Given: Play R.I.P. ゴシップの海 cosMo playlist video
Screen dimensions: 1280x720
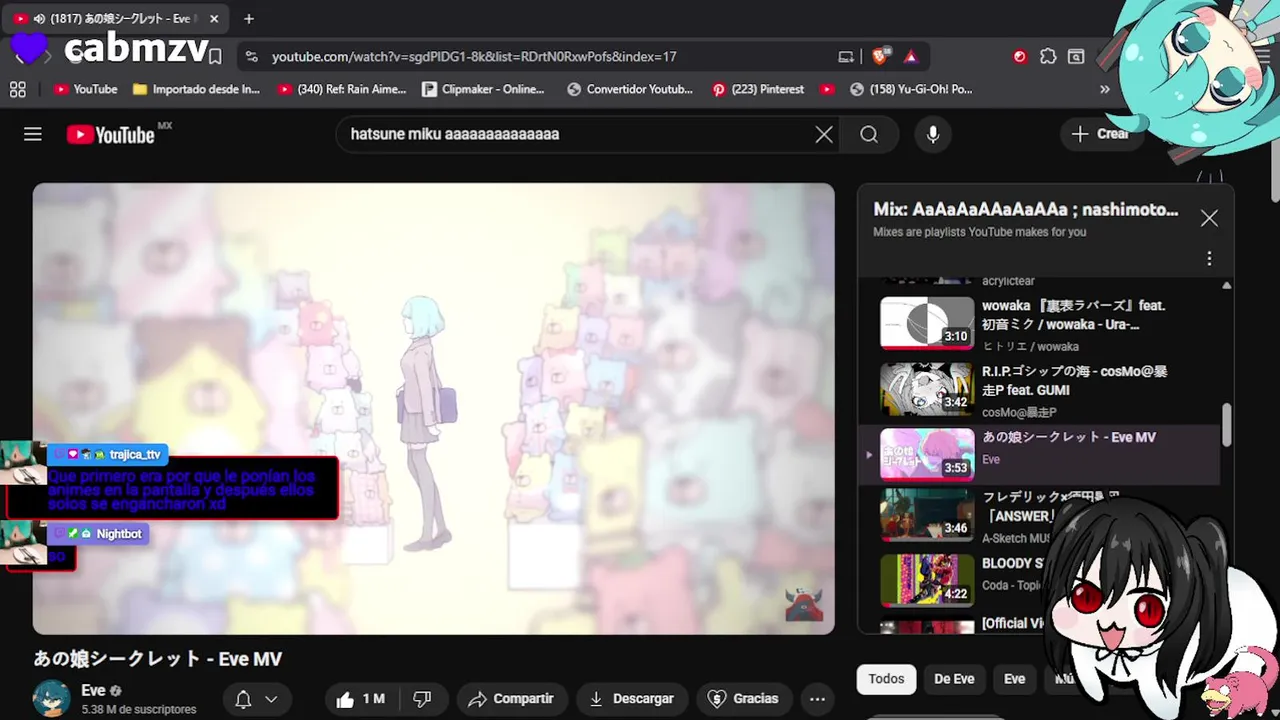Looking at the screenshot, I should [x=927, y=389].
